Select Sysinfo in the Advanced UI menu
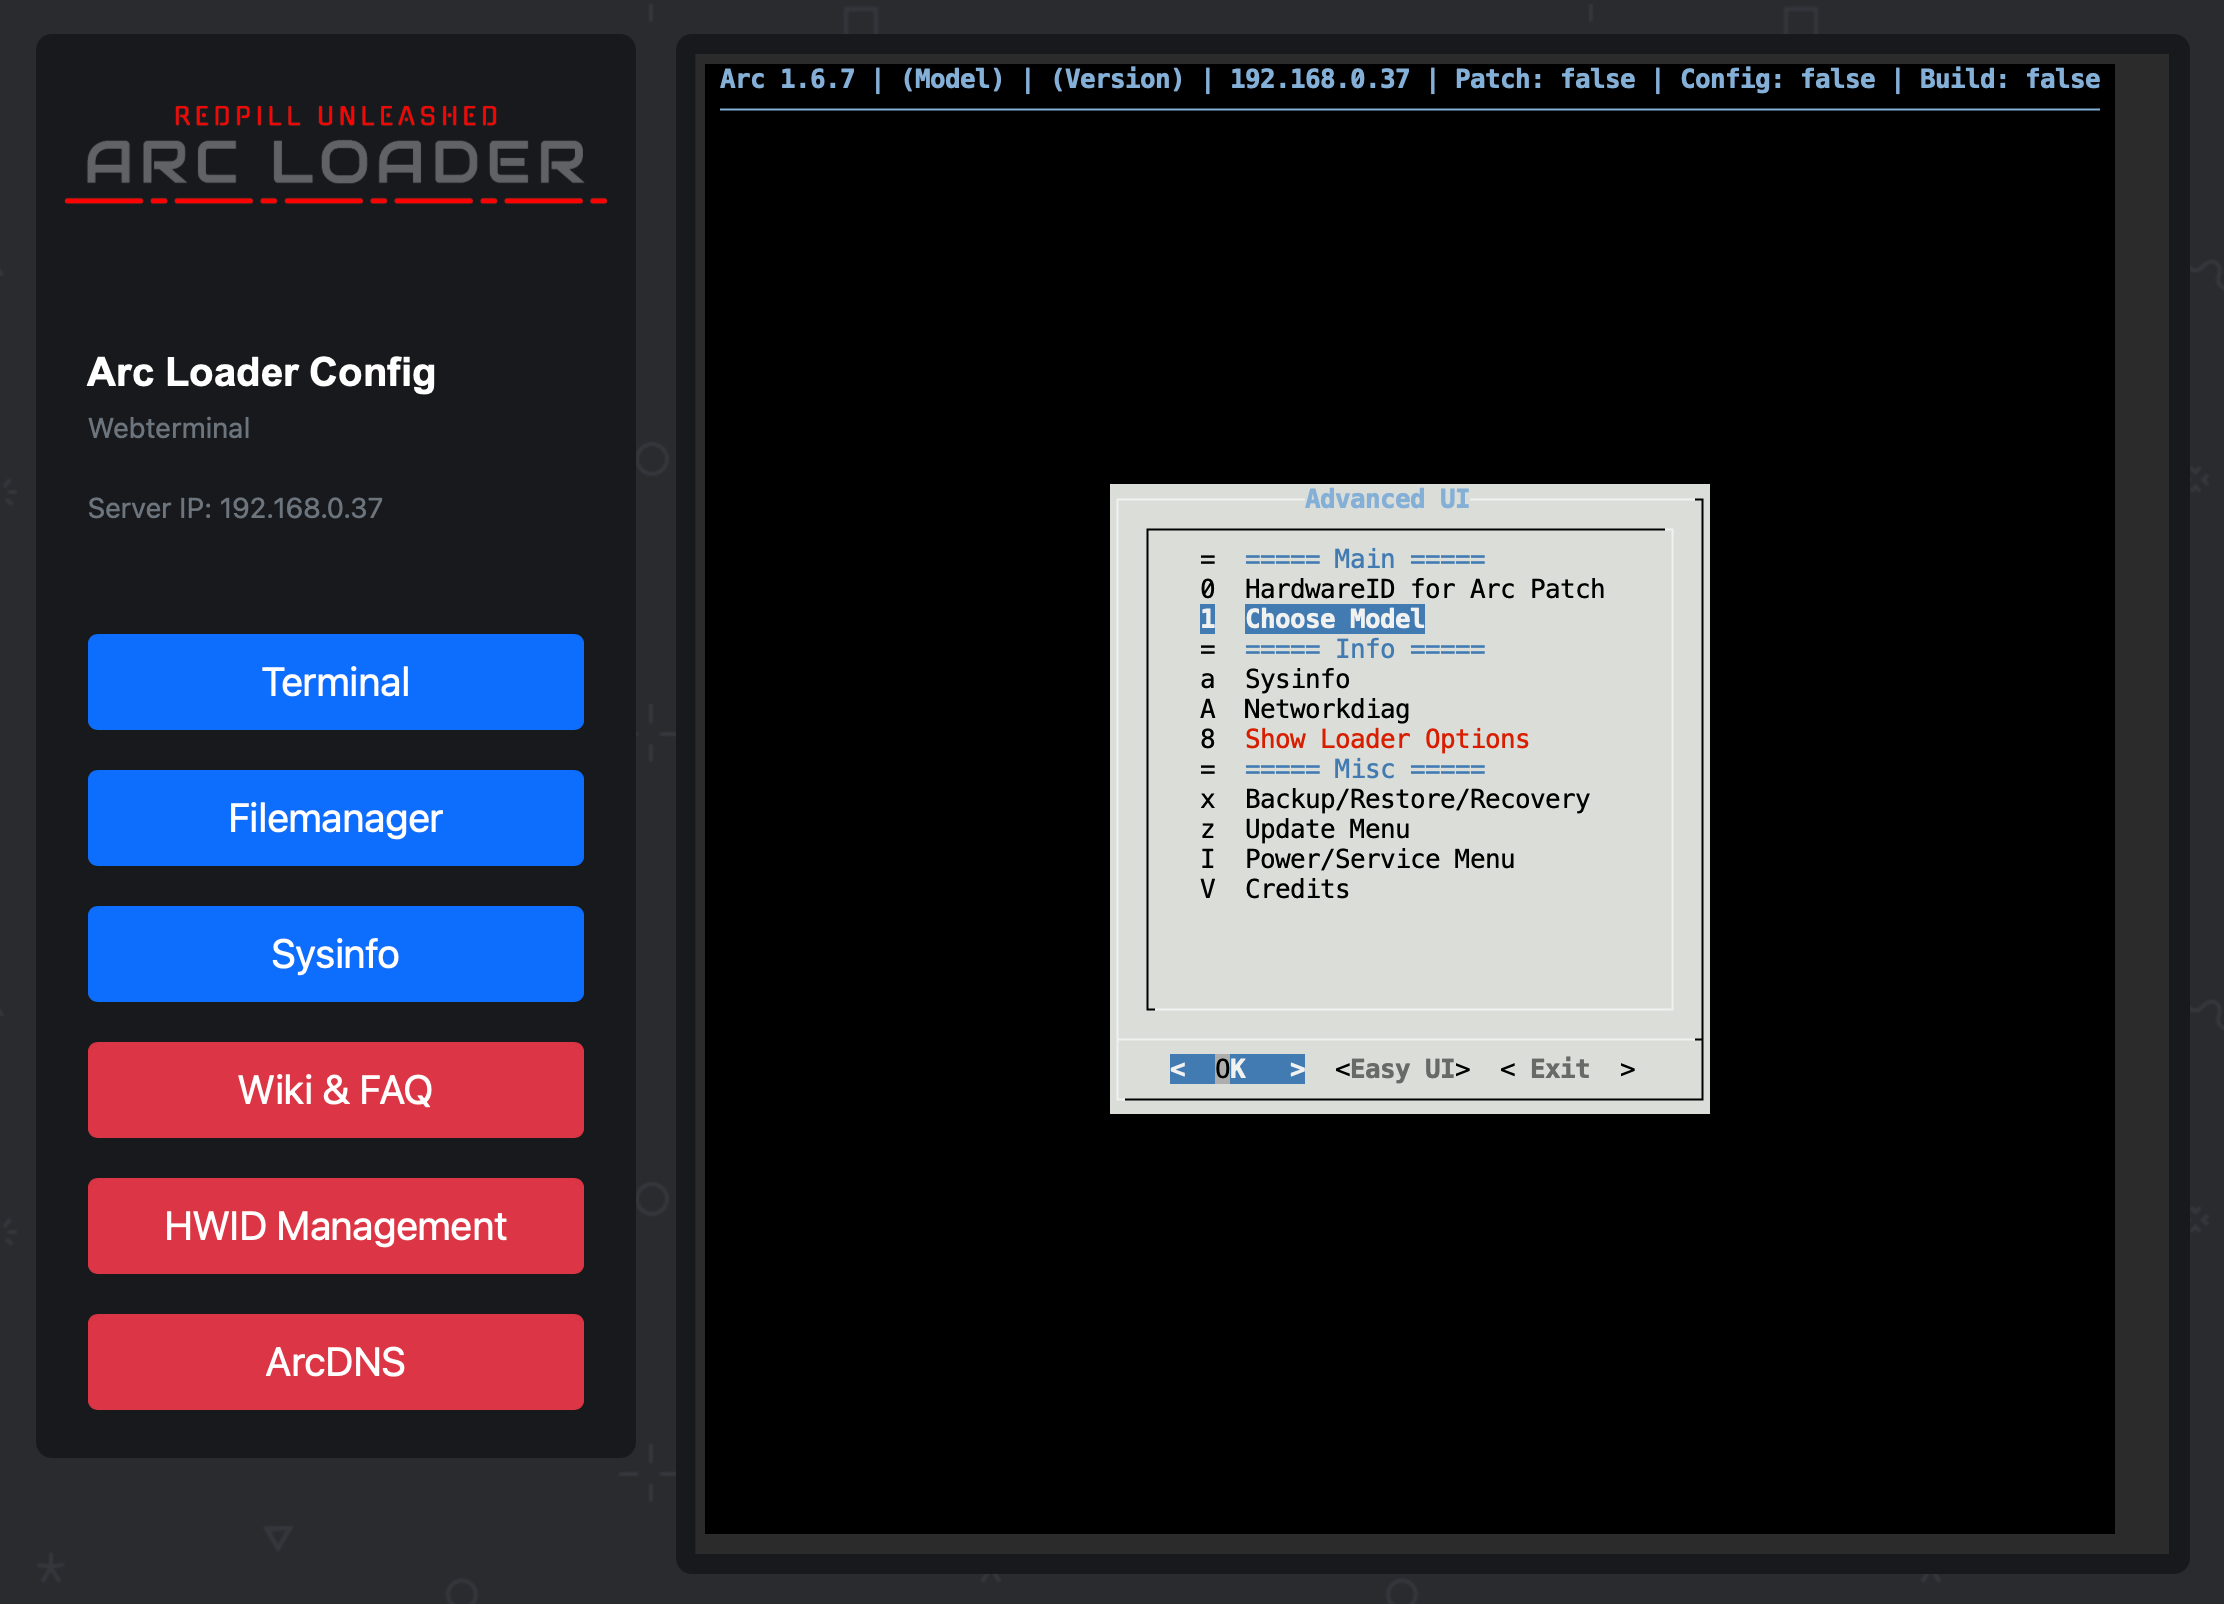The height and width of the screenshot is (1604, 2224). pyautogui.click(x=1296, y=679)
